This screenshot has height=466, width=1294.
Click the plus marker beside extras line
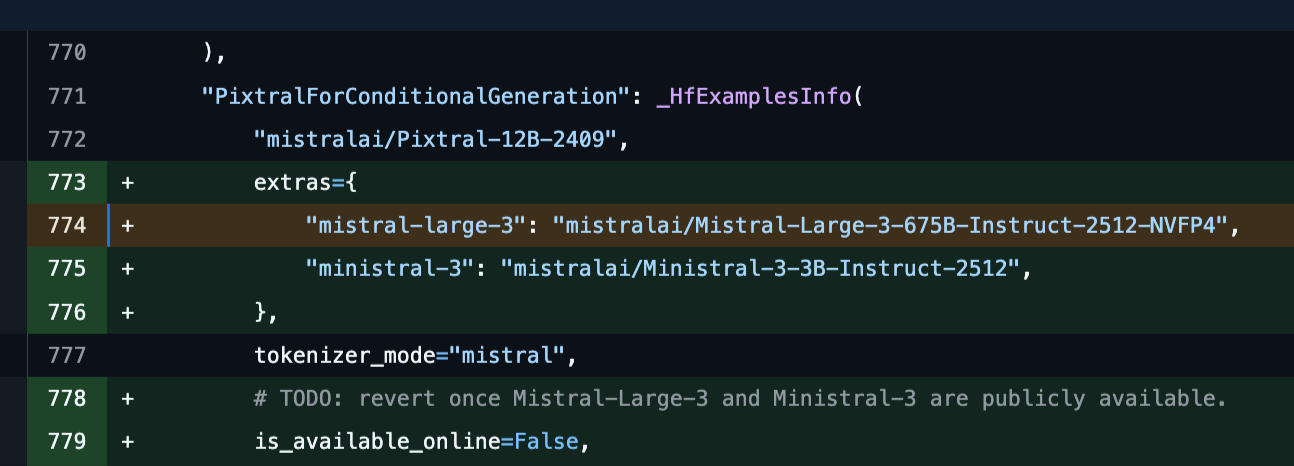point(128,183)
